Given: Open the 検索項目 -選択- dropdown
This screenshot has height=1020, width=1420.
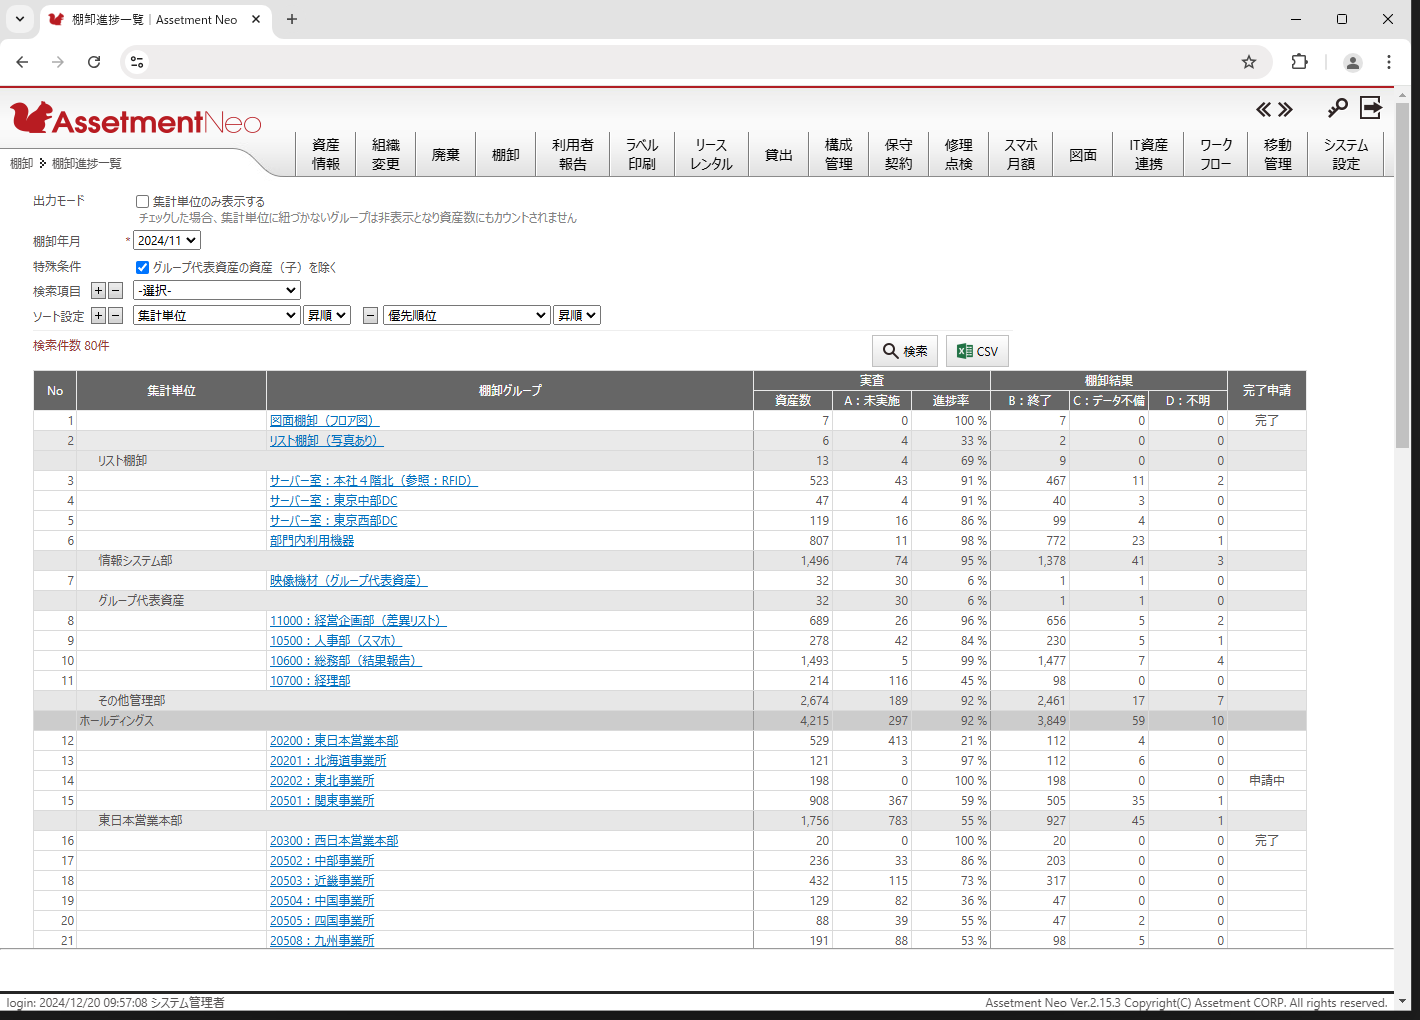Looking at the screenshot, I should click(x=216, y=289).
